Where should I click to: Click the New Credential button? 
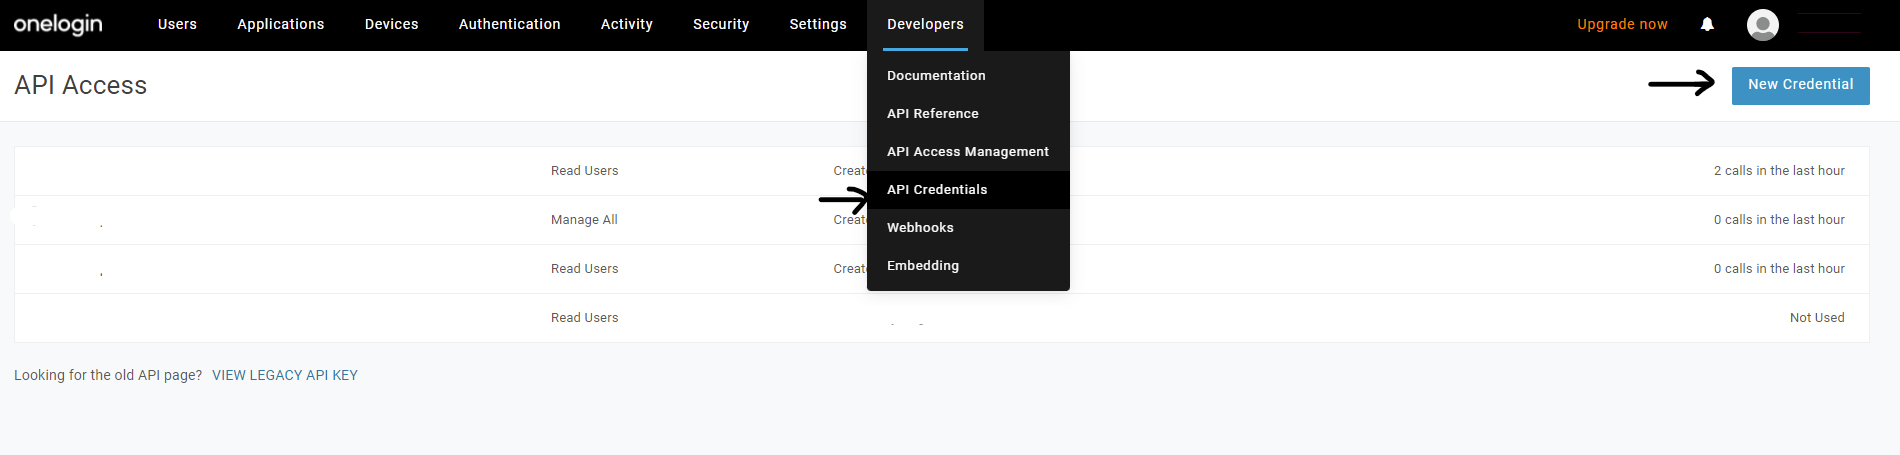(x=1800, y=85)
